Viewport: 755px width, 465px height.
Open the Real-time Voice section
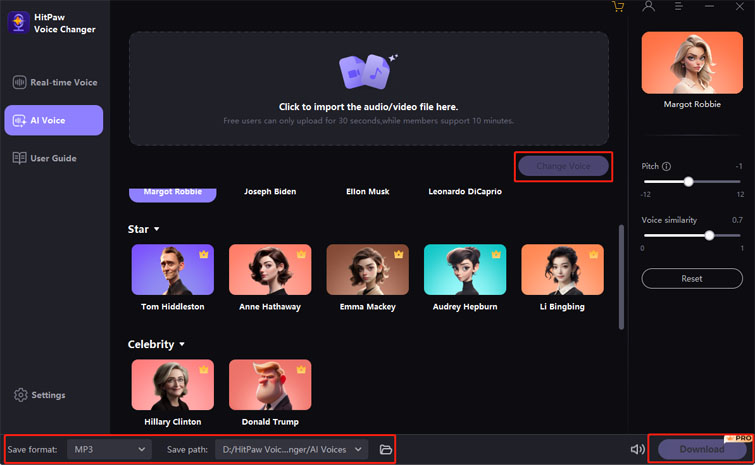55,82
